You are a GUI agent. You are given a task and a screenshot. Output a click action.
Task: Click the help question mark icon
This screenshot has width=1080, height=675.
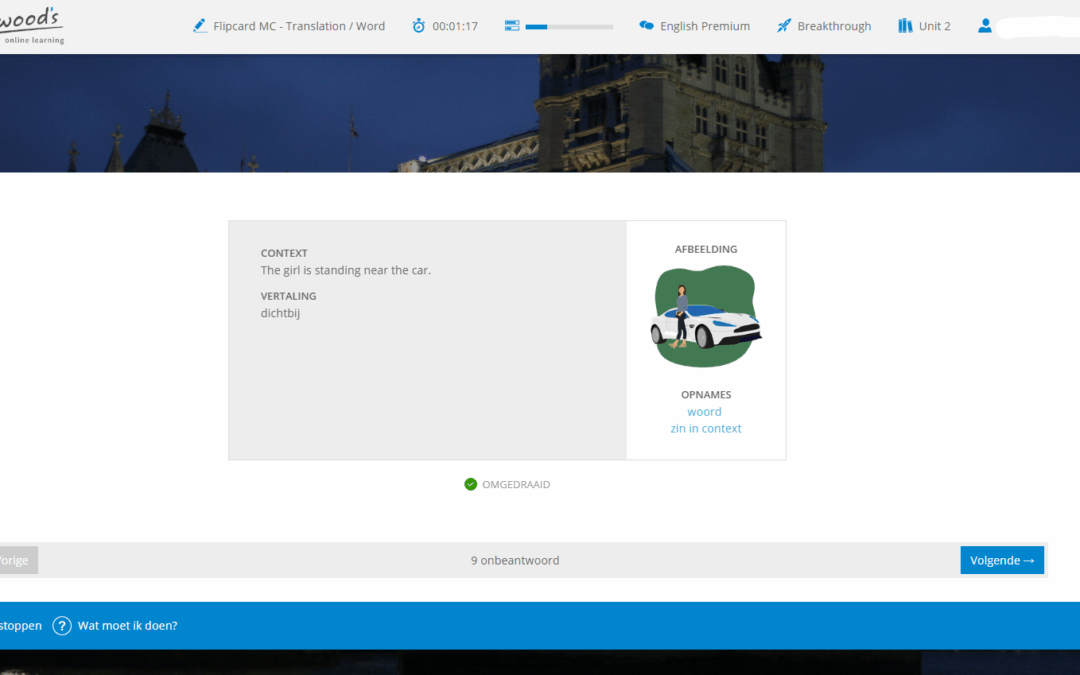62,625
